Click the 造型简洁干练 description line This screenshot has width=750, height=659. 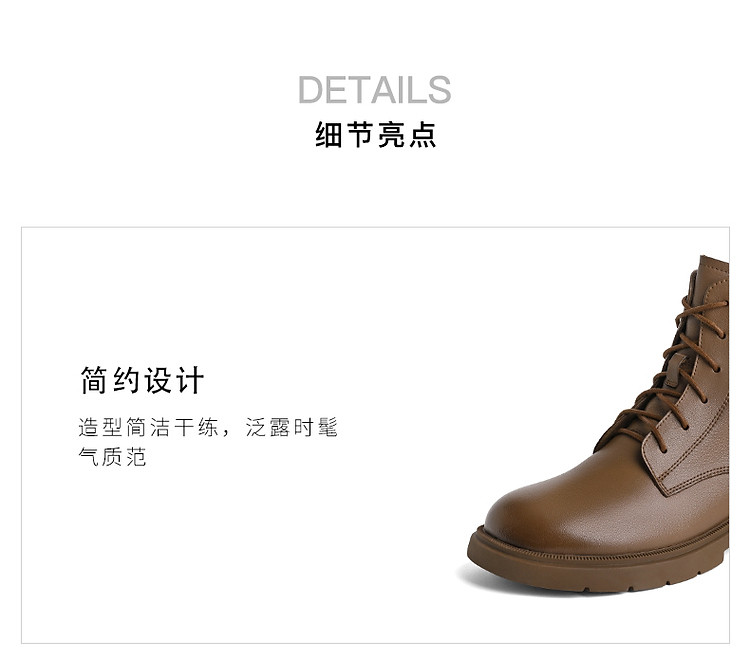point(208,427)
